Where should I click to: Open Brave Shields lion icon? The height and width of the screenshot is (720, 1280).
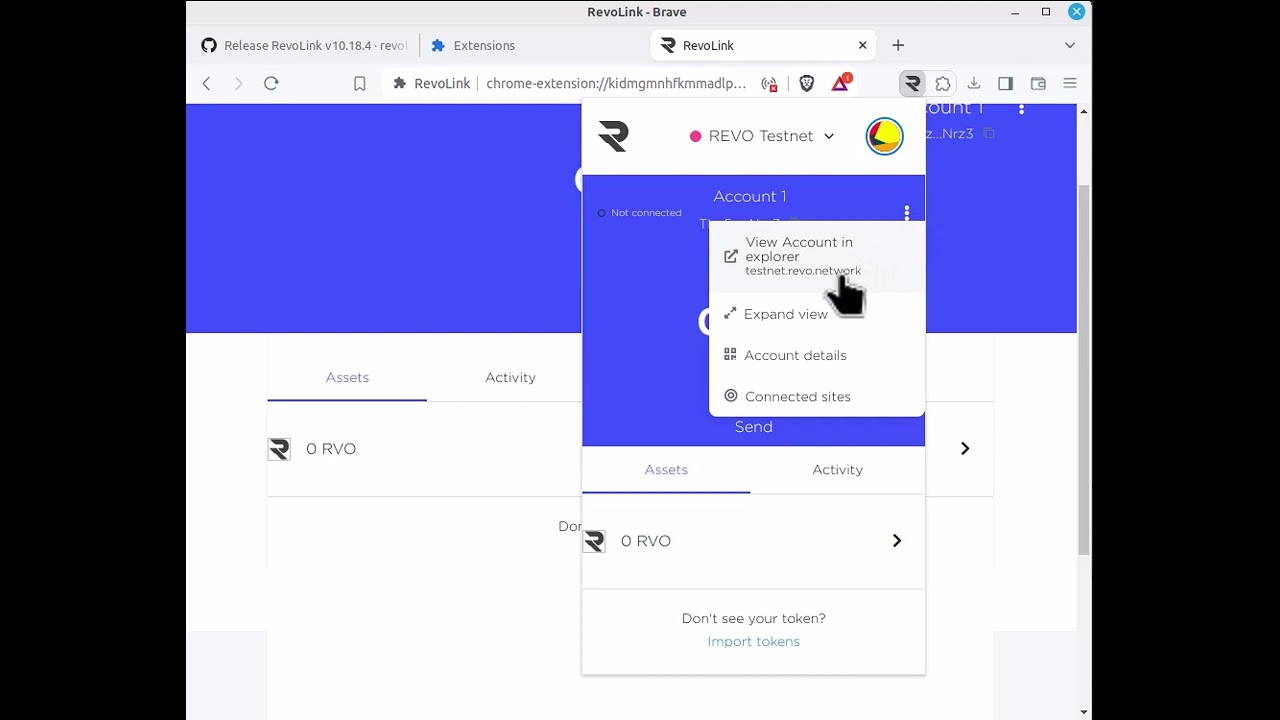(807, 84)
